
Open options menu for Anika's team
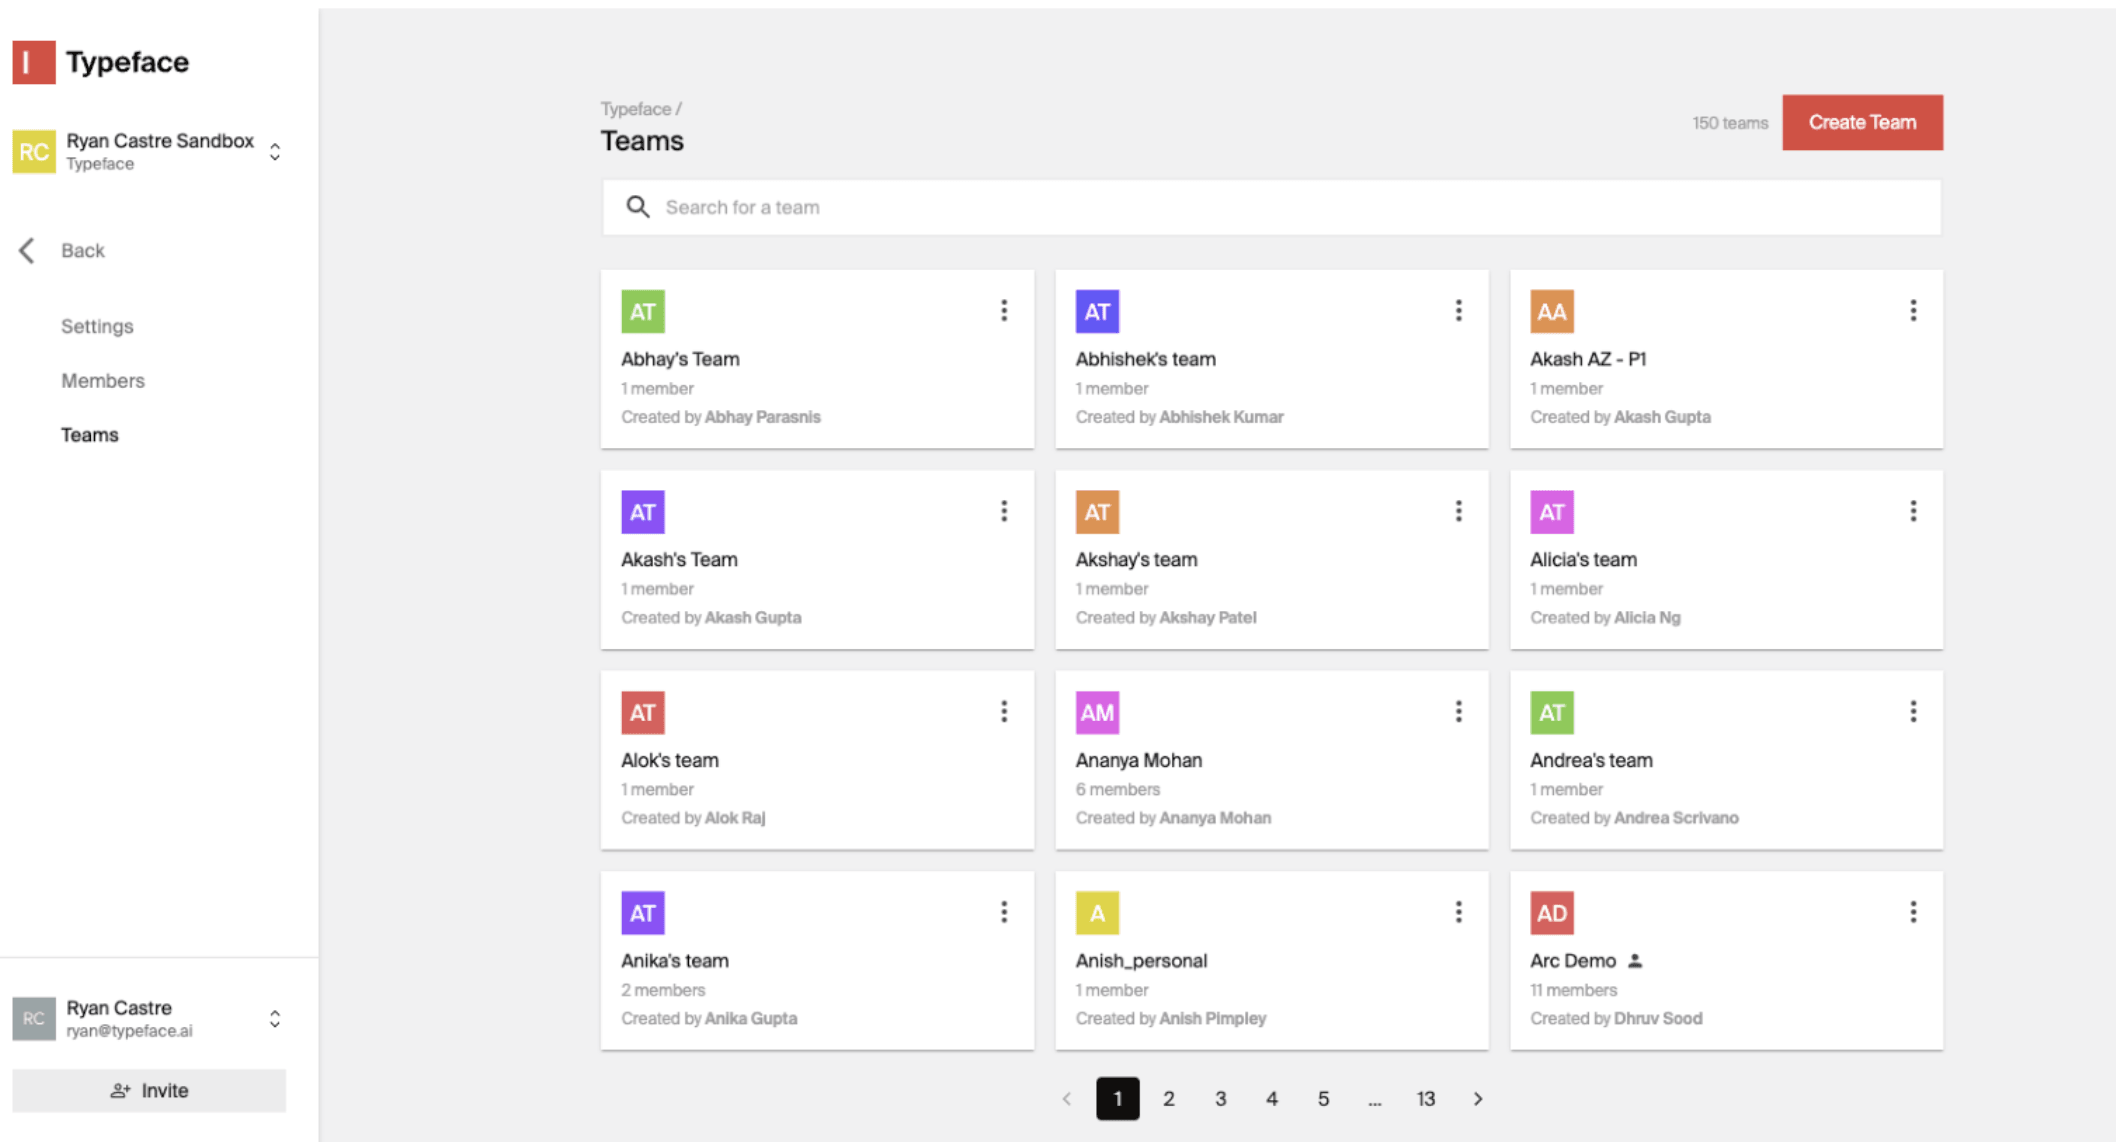pyautogui.click(x=1004, y=912)
